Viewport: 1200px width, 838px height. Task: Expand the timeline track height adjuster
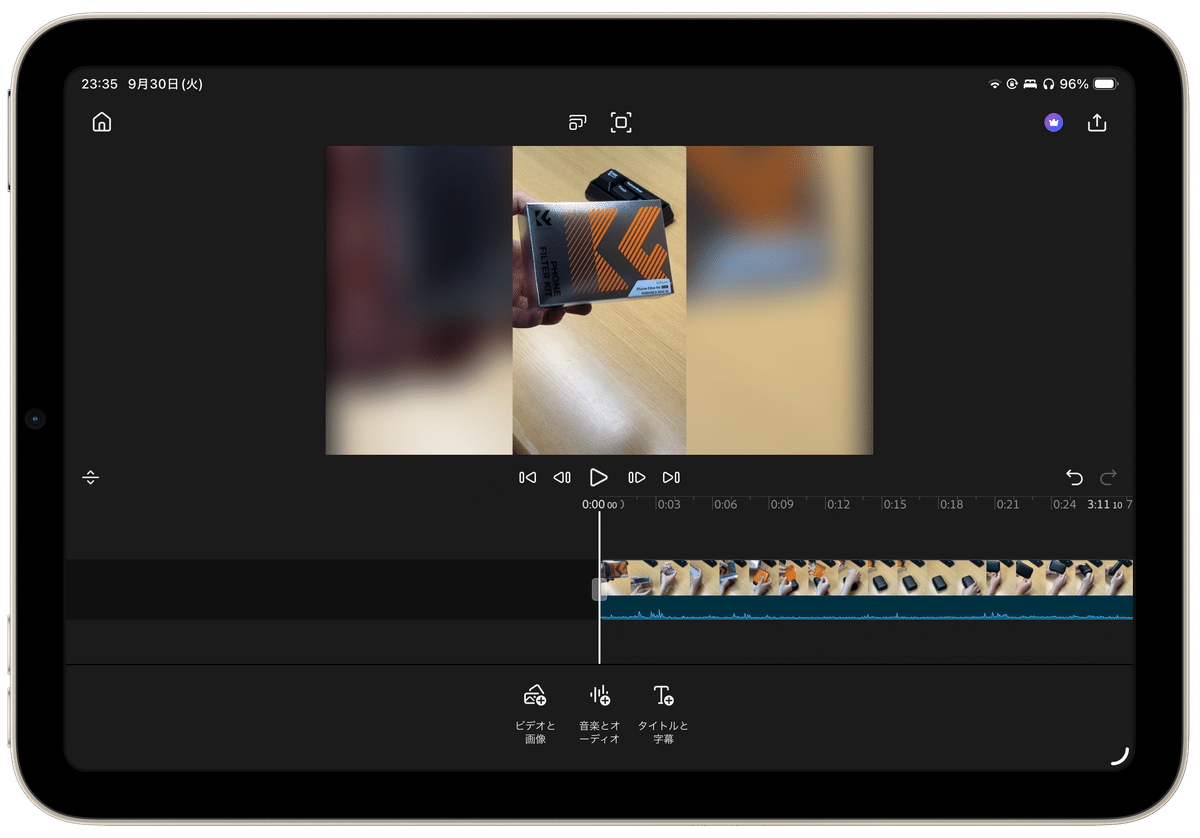point(90,477)
